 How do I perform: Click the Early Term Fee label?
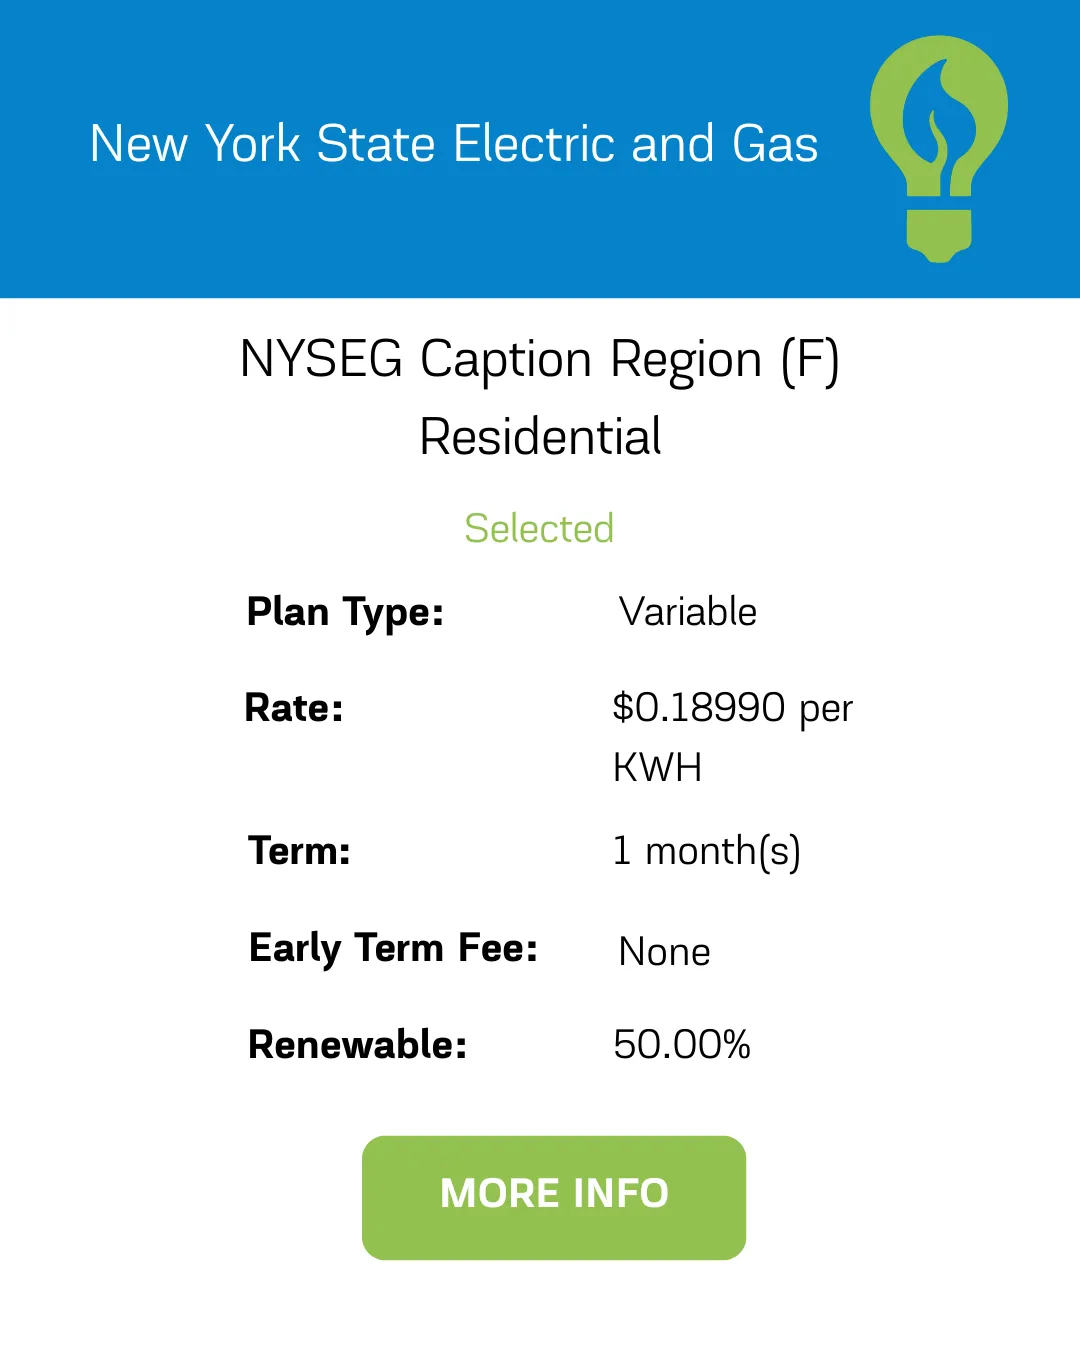click(393, 948)
